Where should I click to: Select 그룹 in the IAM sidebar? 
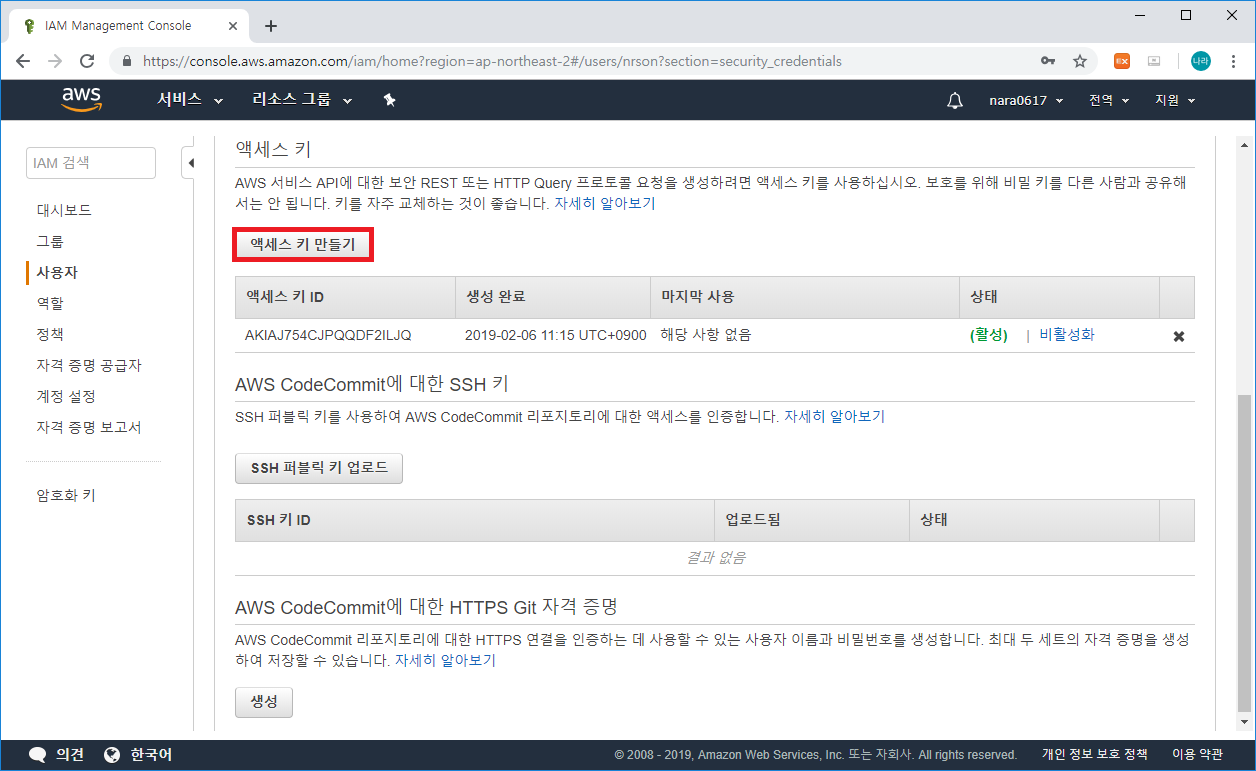pos(50,241)
